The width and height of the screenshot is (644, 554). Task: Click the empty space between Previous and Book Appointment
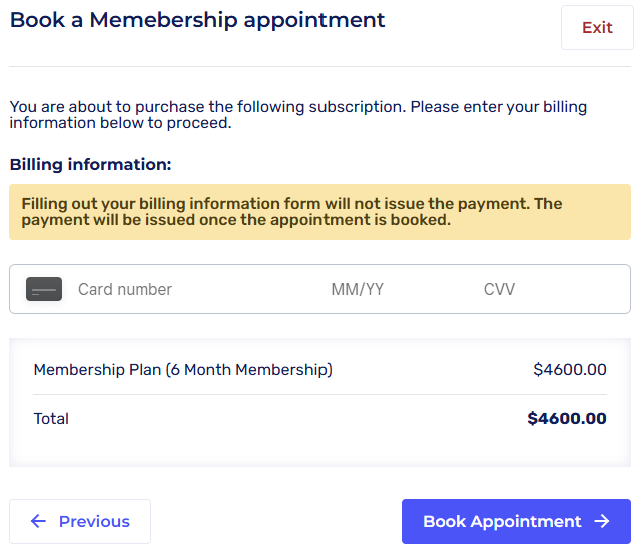[x=276, y=521]
